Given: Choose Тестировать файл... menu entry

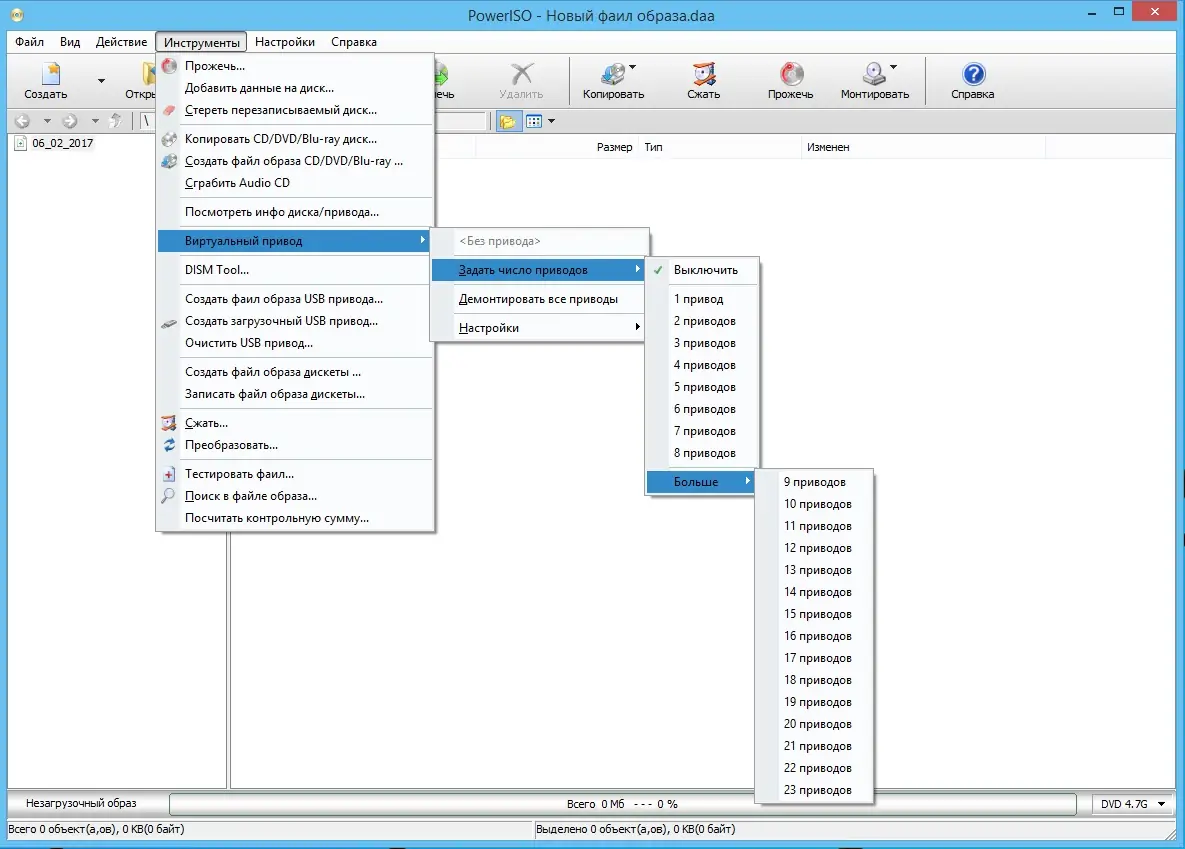Looking at the screenshot, I should [x=295, y=474].
